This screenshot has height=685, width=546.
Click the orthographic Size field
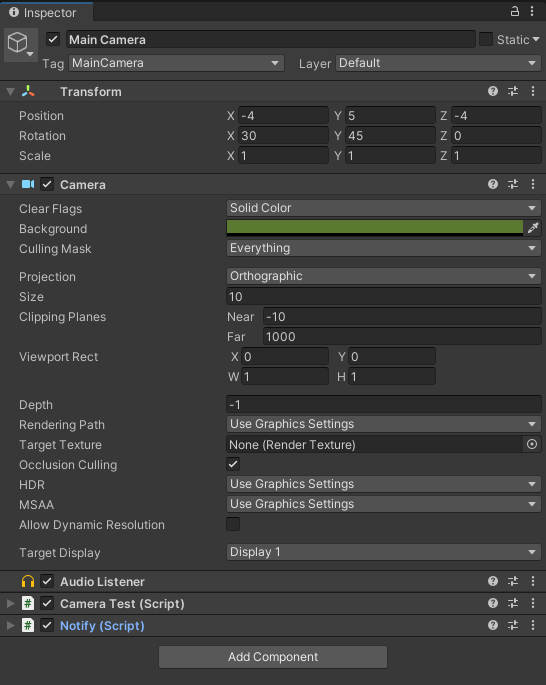[384, 297]
